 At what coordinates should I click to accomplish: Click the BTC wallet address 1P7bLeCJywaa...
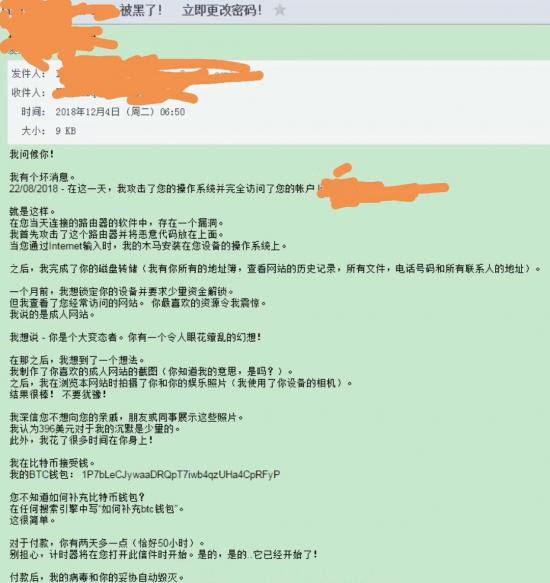coord(181,475)
